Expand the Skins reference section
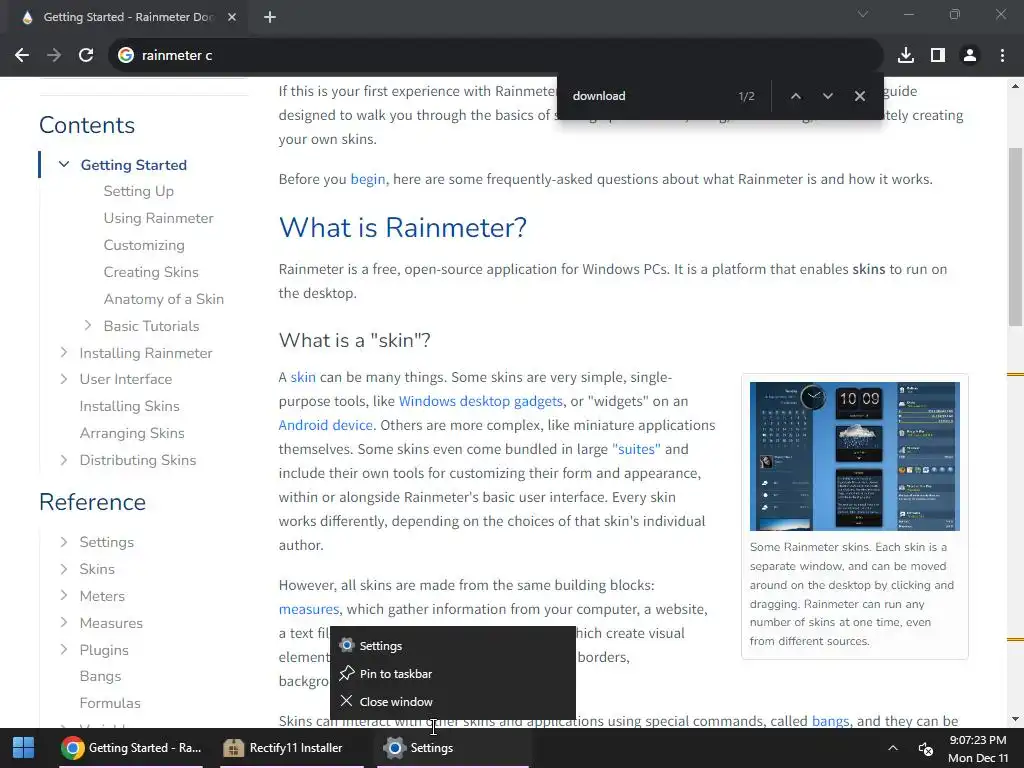The image size is (1024, 768). pyautogui.click(x=64, y=569)
